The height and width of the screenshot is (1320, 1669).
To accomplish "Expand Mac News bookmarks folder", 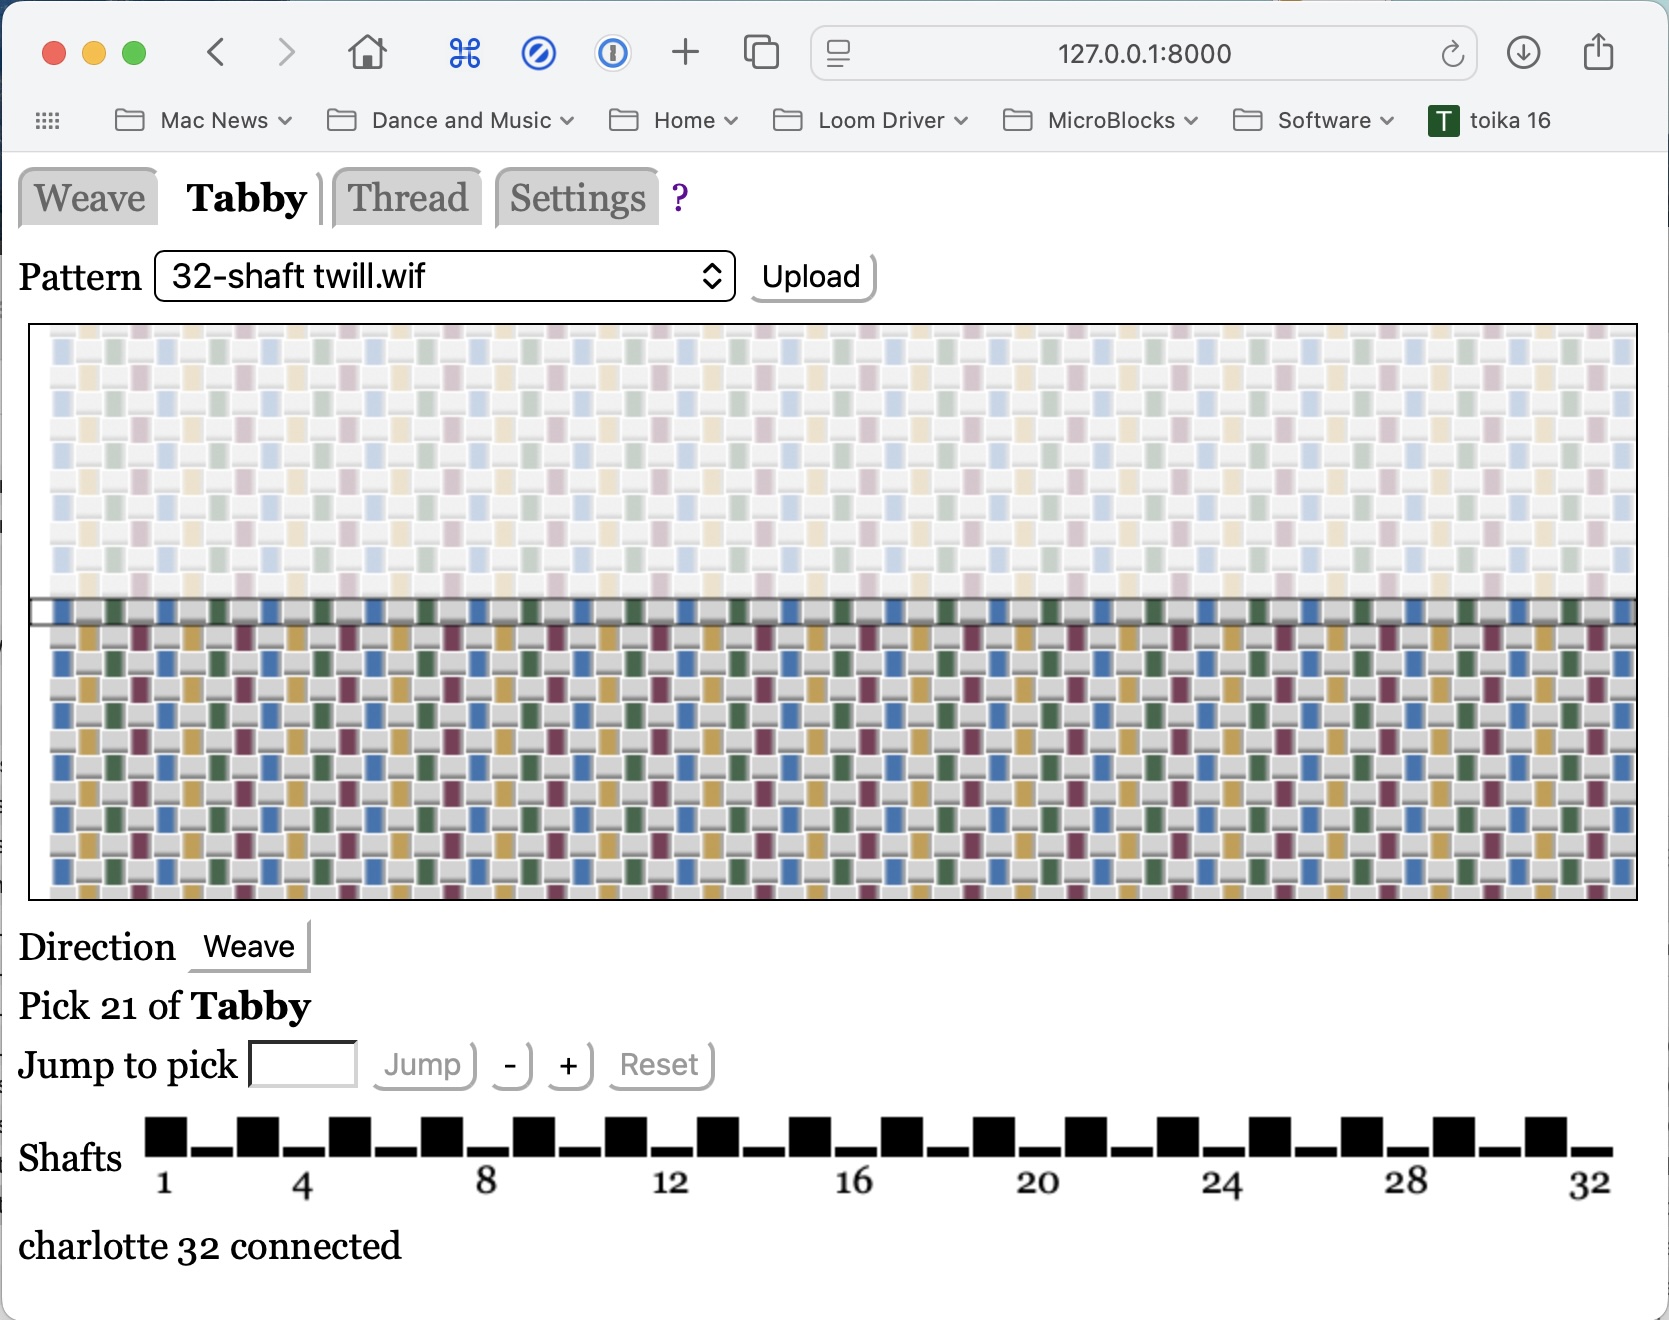I will point(204,121).
